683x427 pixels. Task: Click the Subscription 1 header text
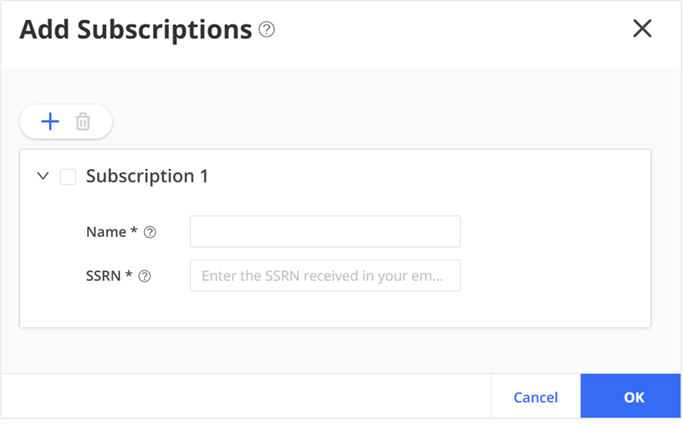click(147, 176)
